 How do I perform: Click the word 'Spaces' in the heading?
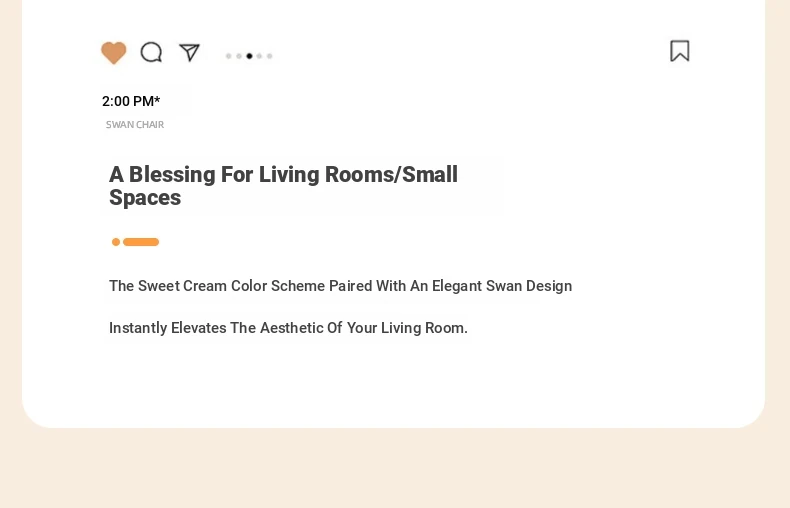pyautogui.click(x=145, y=198)
